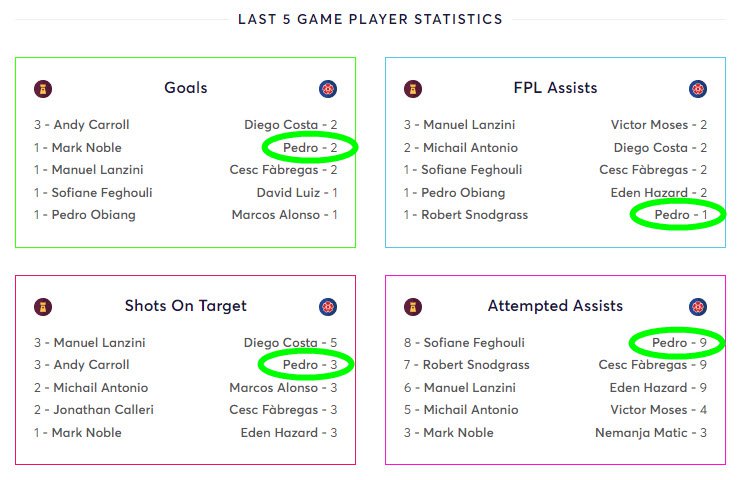
Task: Click West Ham crest in Shots On Target panel
Action: pos(43,307)
